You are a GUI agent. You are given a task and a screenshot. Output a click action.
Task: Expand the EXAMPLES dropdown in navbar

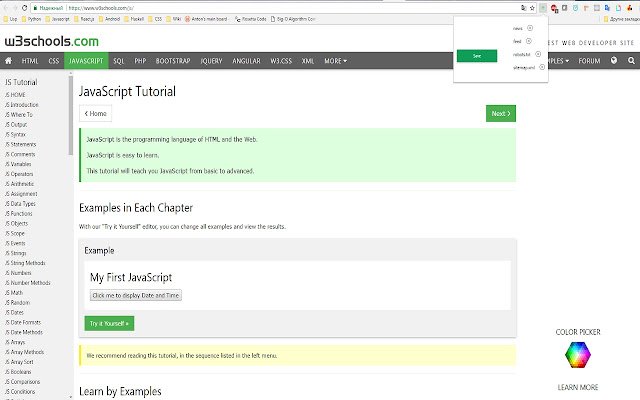click(559, 60)
